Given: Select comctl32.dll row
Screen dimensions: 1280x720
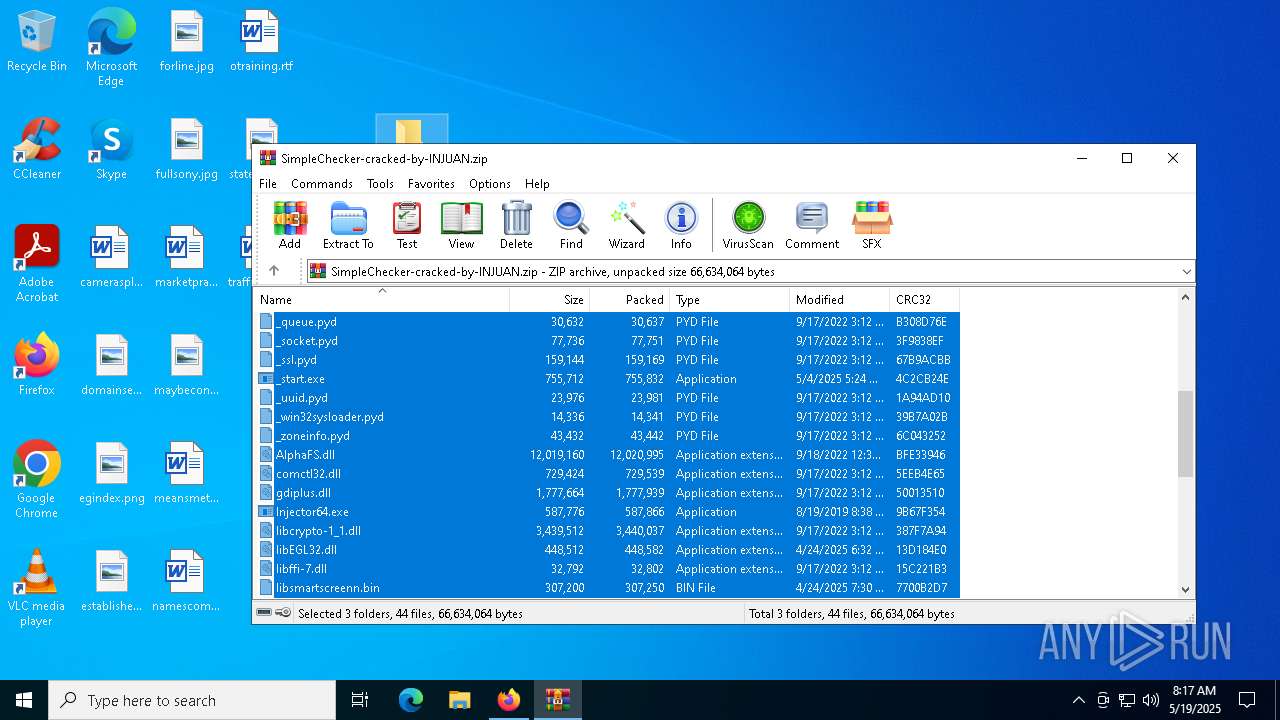Looking at the screenshot, I should pyautogui.click(x=607, y=474).
